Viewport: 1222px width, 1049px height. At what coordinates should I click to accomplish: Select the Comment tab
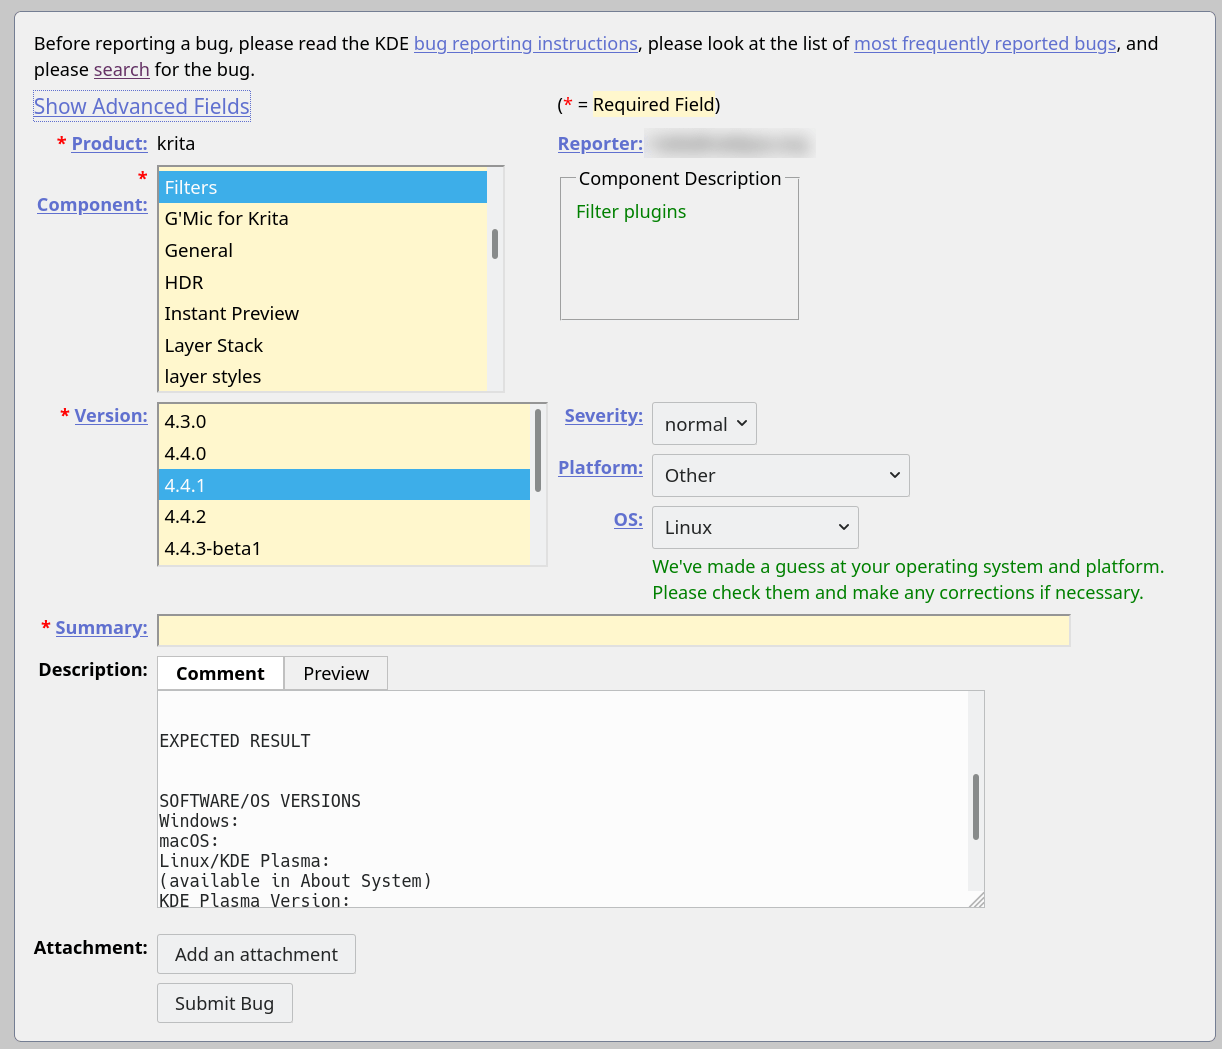click(x=220, y=674)
